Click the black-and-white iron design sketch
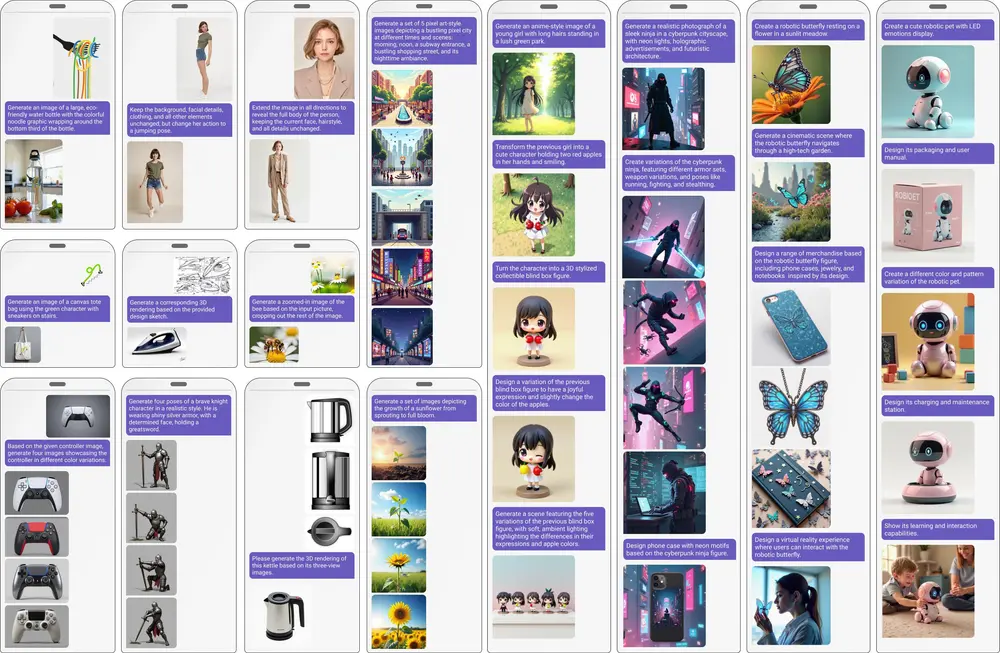1000x653 pixels. 203,275
